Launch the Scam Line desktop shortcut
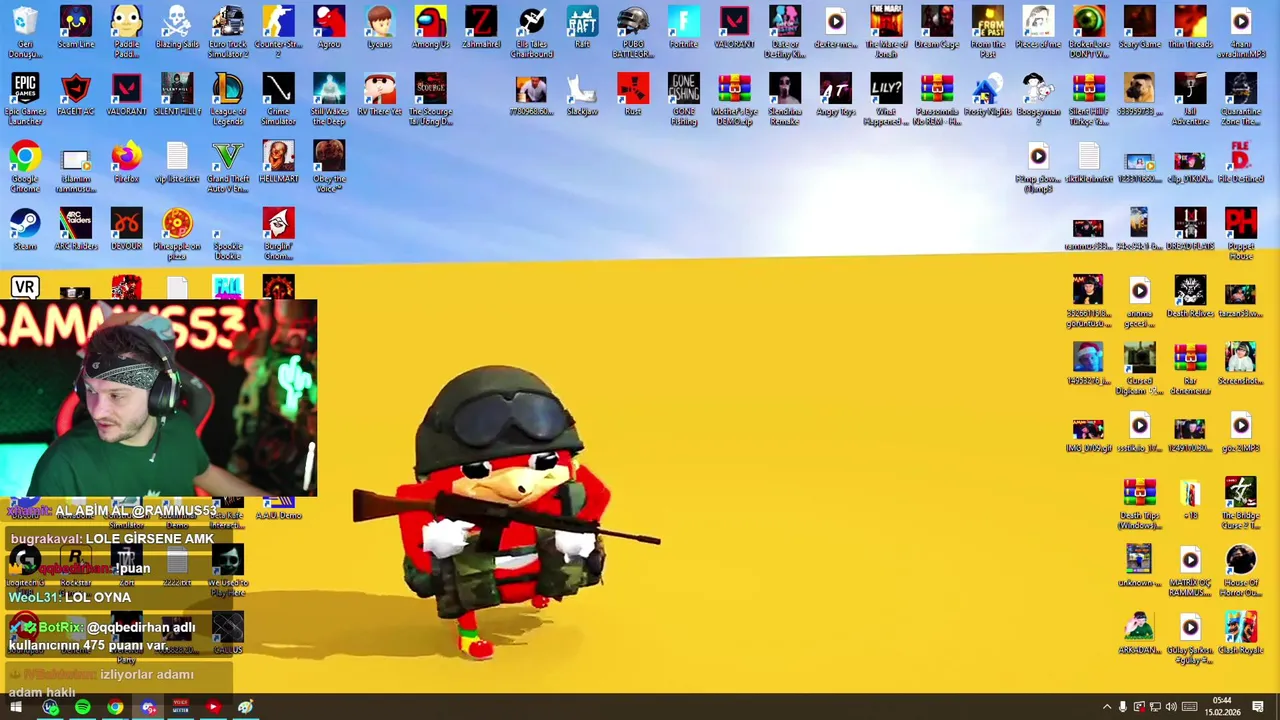 coord(76,27)
